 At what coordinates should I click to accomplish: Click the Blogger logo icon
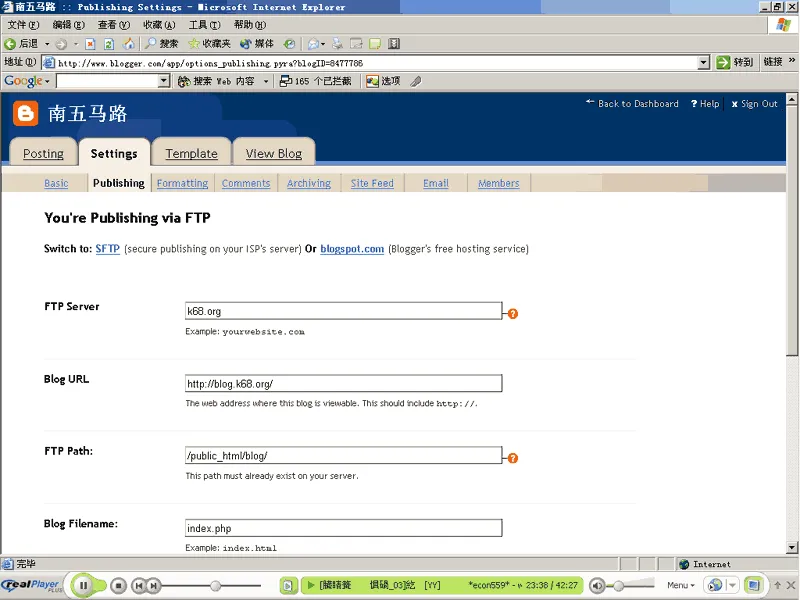point(26,113)
